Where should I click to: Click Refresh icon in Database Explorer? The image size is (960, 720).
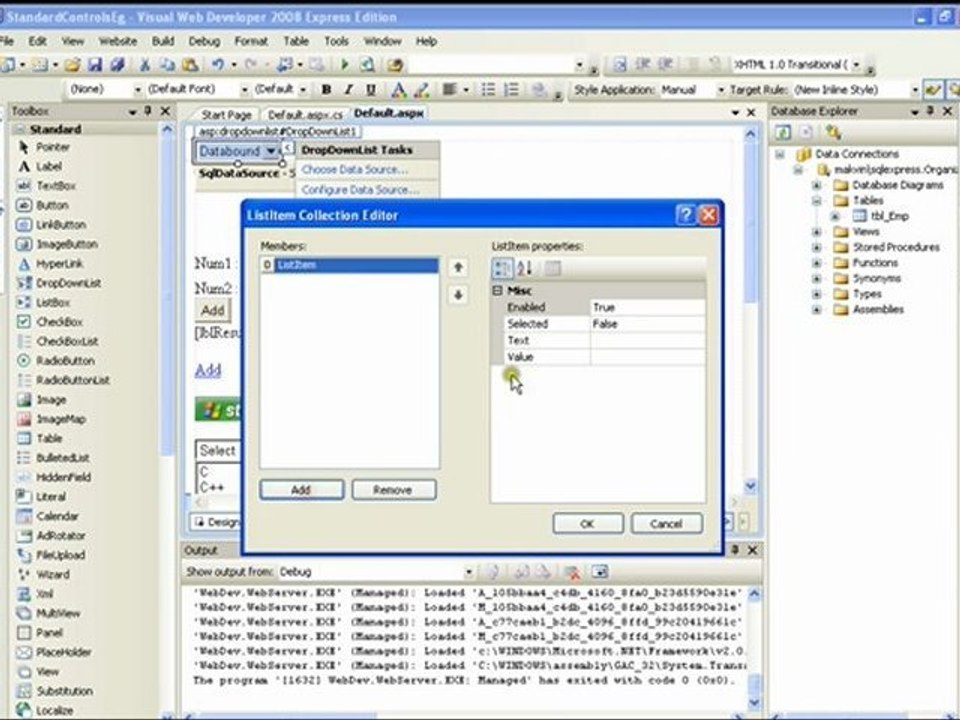tap(783, 132)
